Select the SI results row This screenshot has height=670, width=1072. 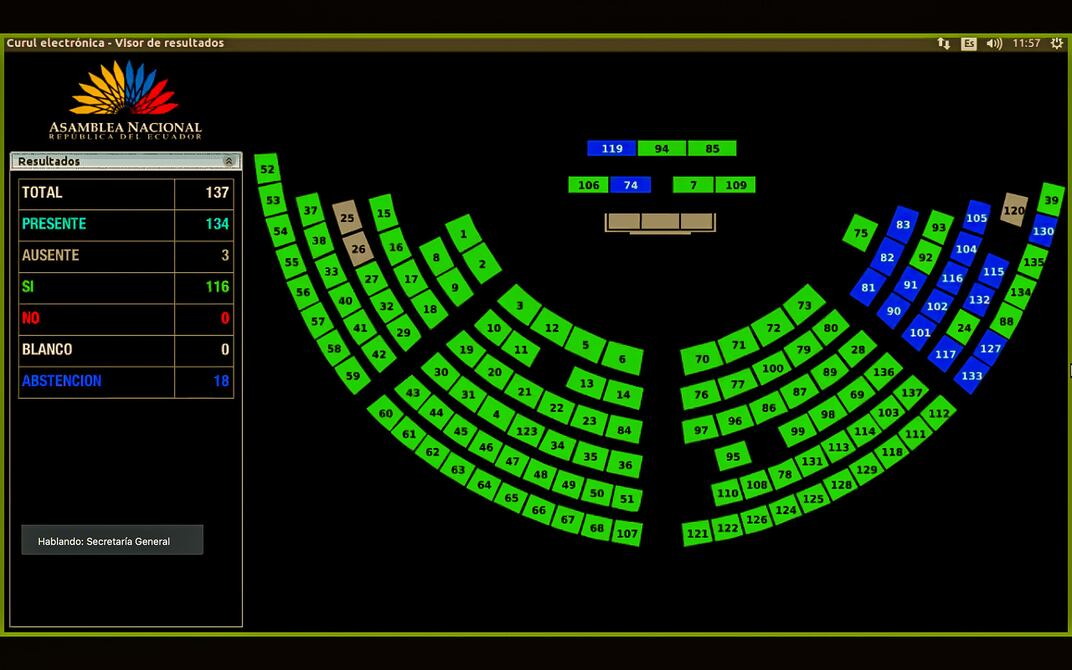pos(126,287)
